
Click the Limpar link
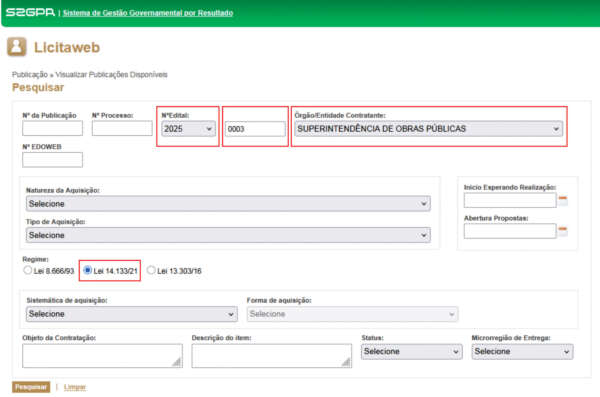(x=75, y=387)
